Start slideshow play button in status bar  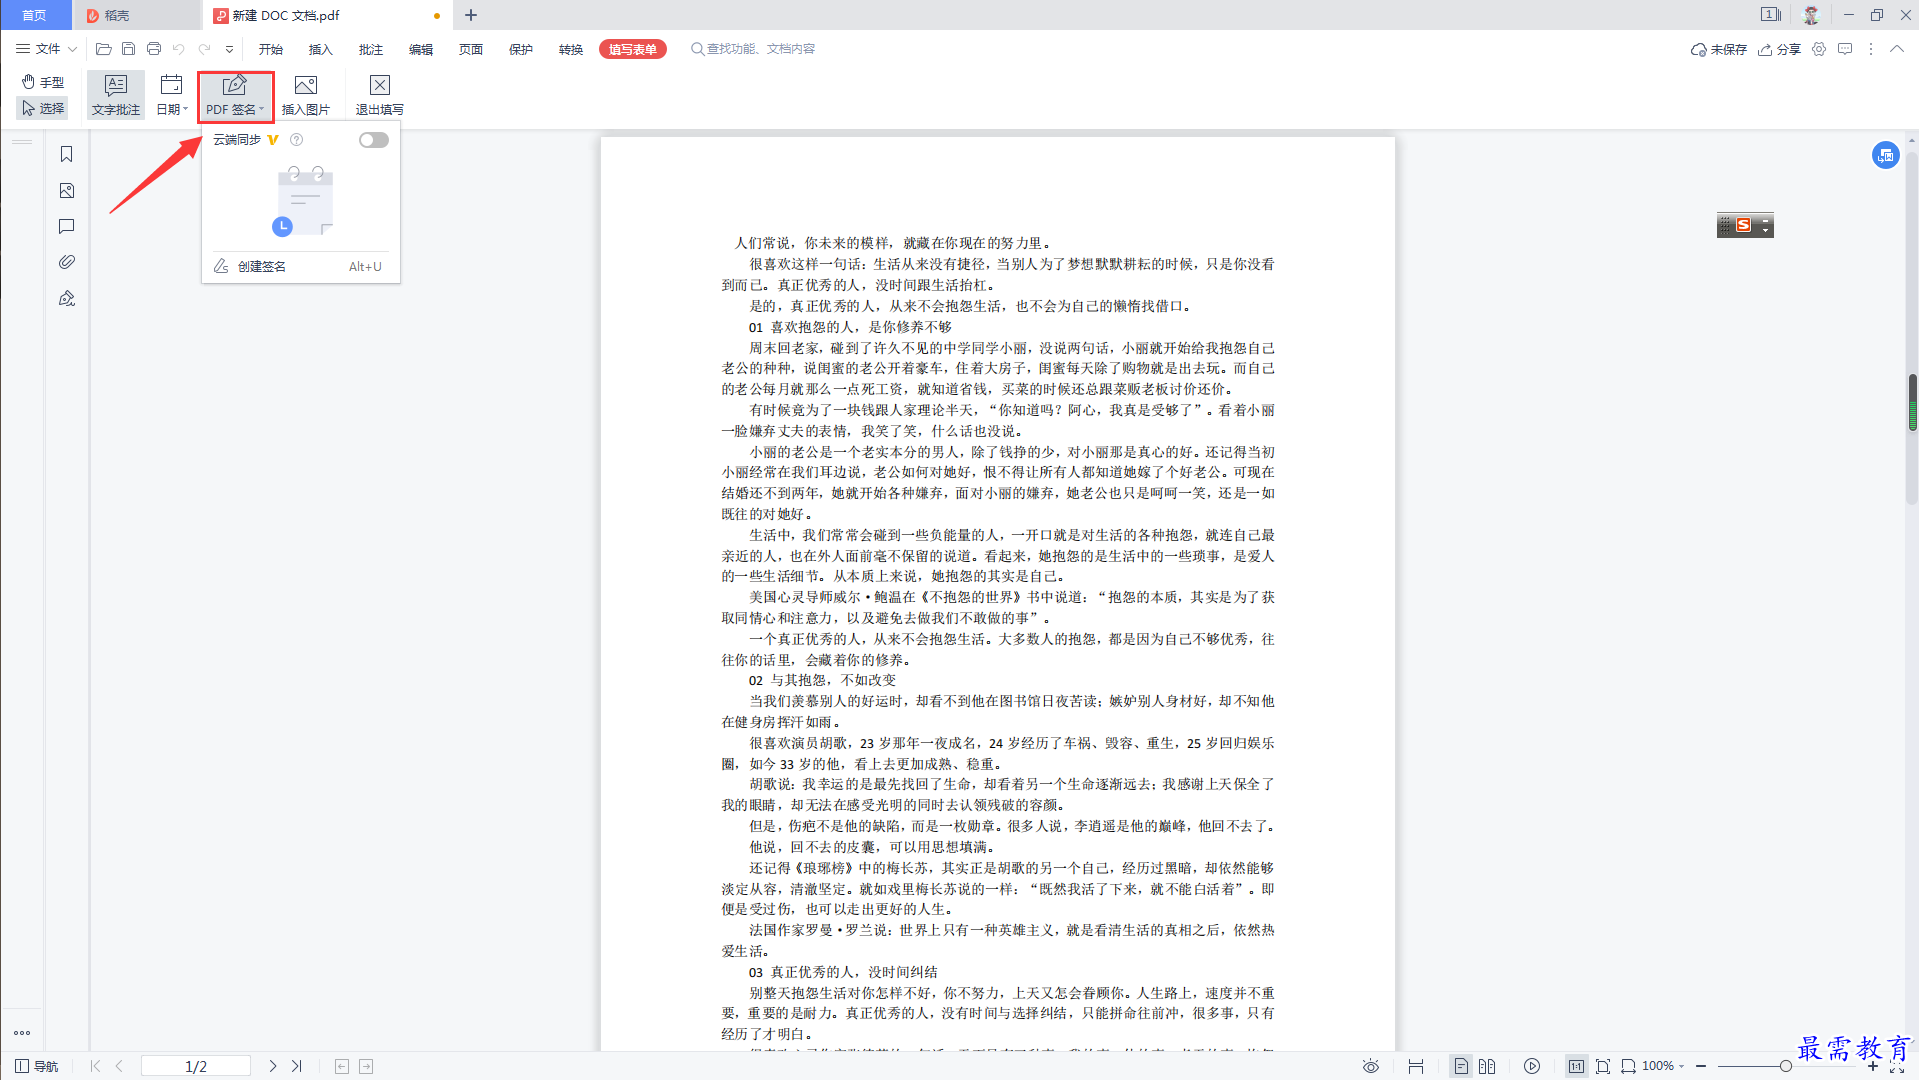[1532, 1066]
